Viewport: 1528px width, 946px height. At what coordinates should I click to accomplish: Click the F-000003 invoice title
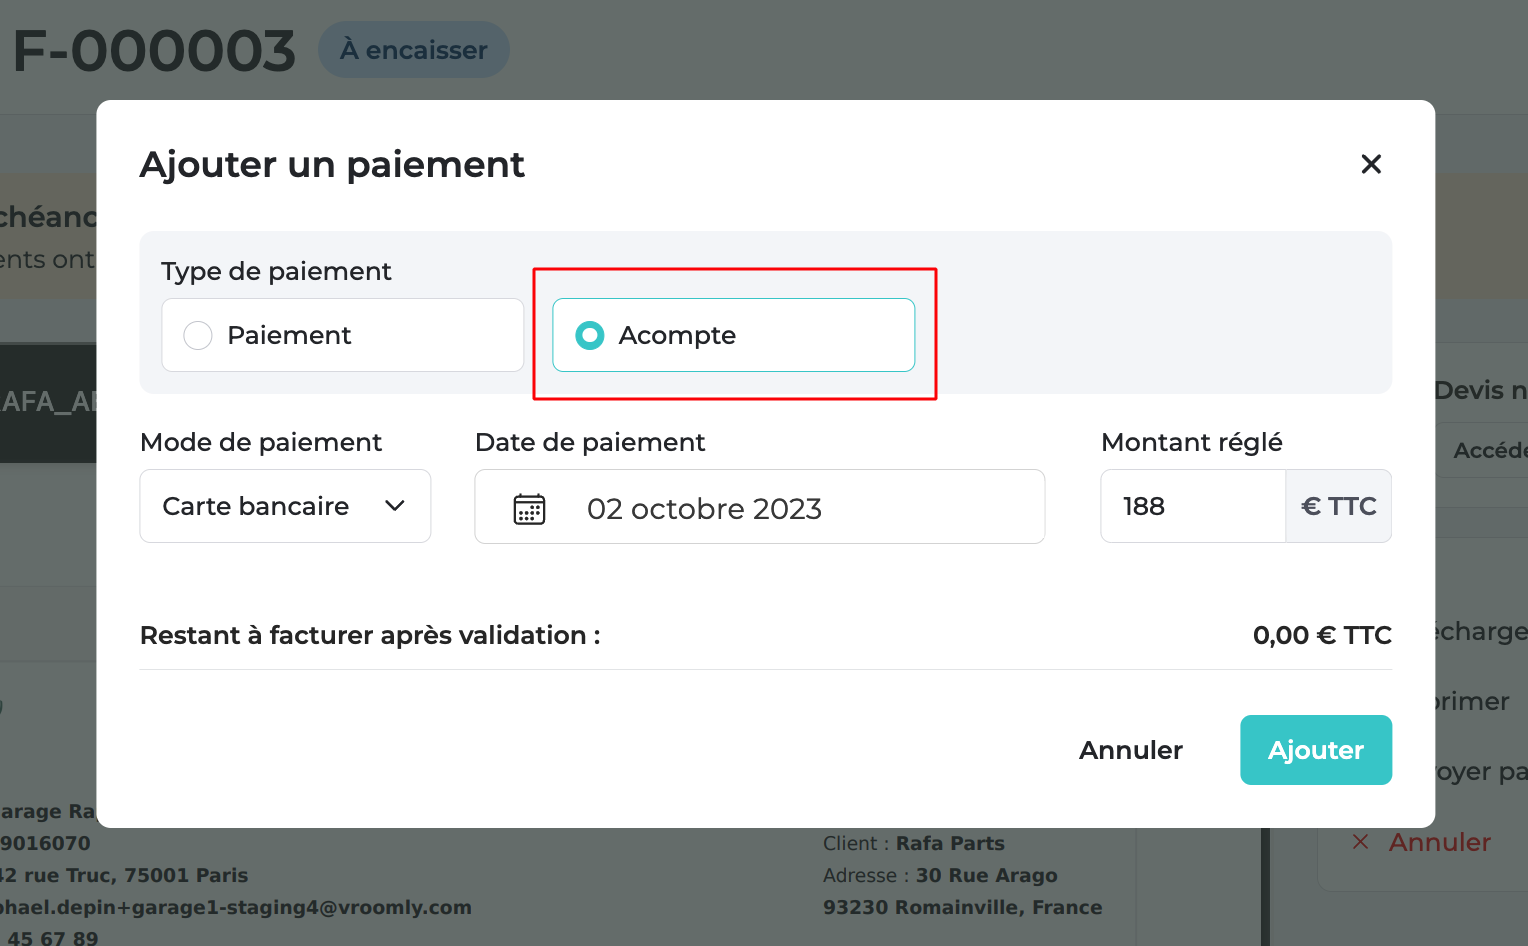[x=154, y=51]
